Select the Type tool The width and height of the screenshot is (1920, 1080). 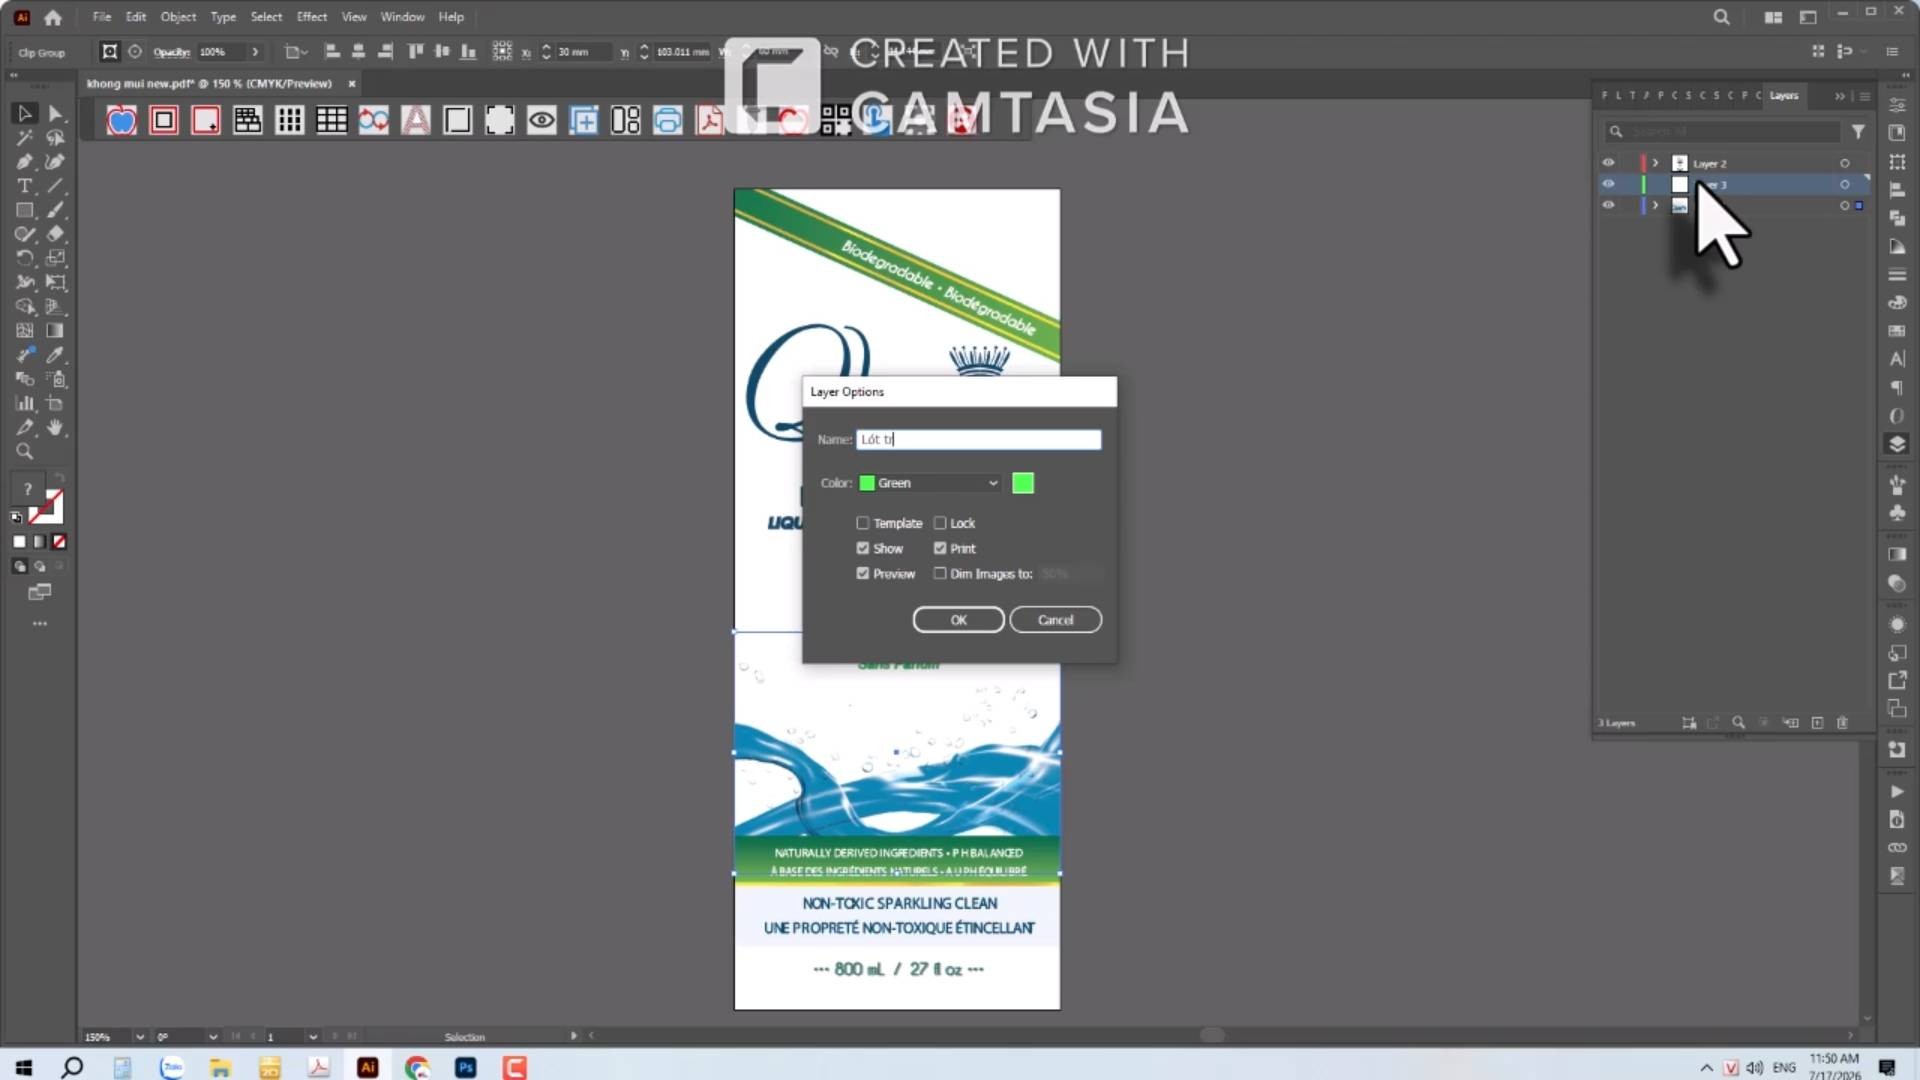[24, 186]
